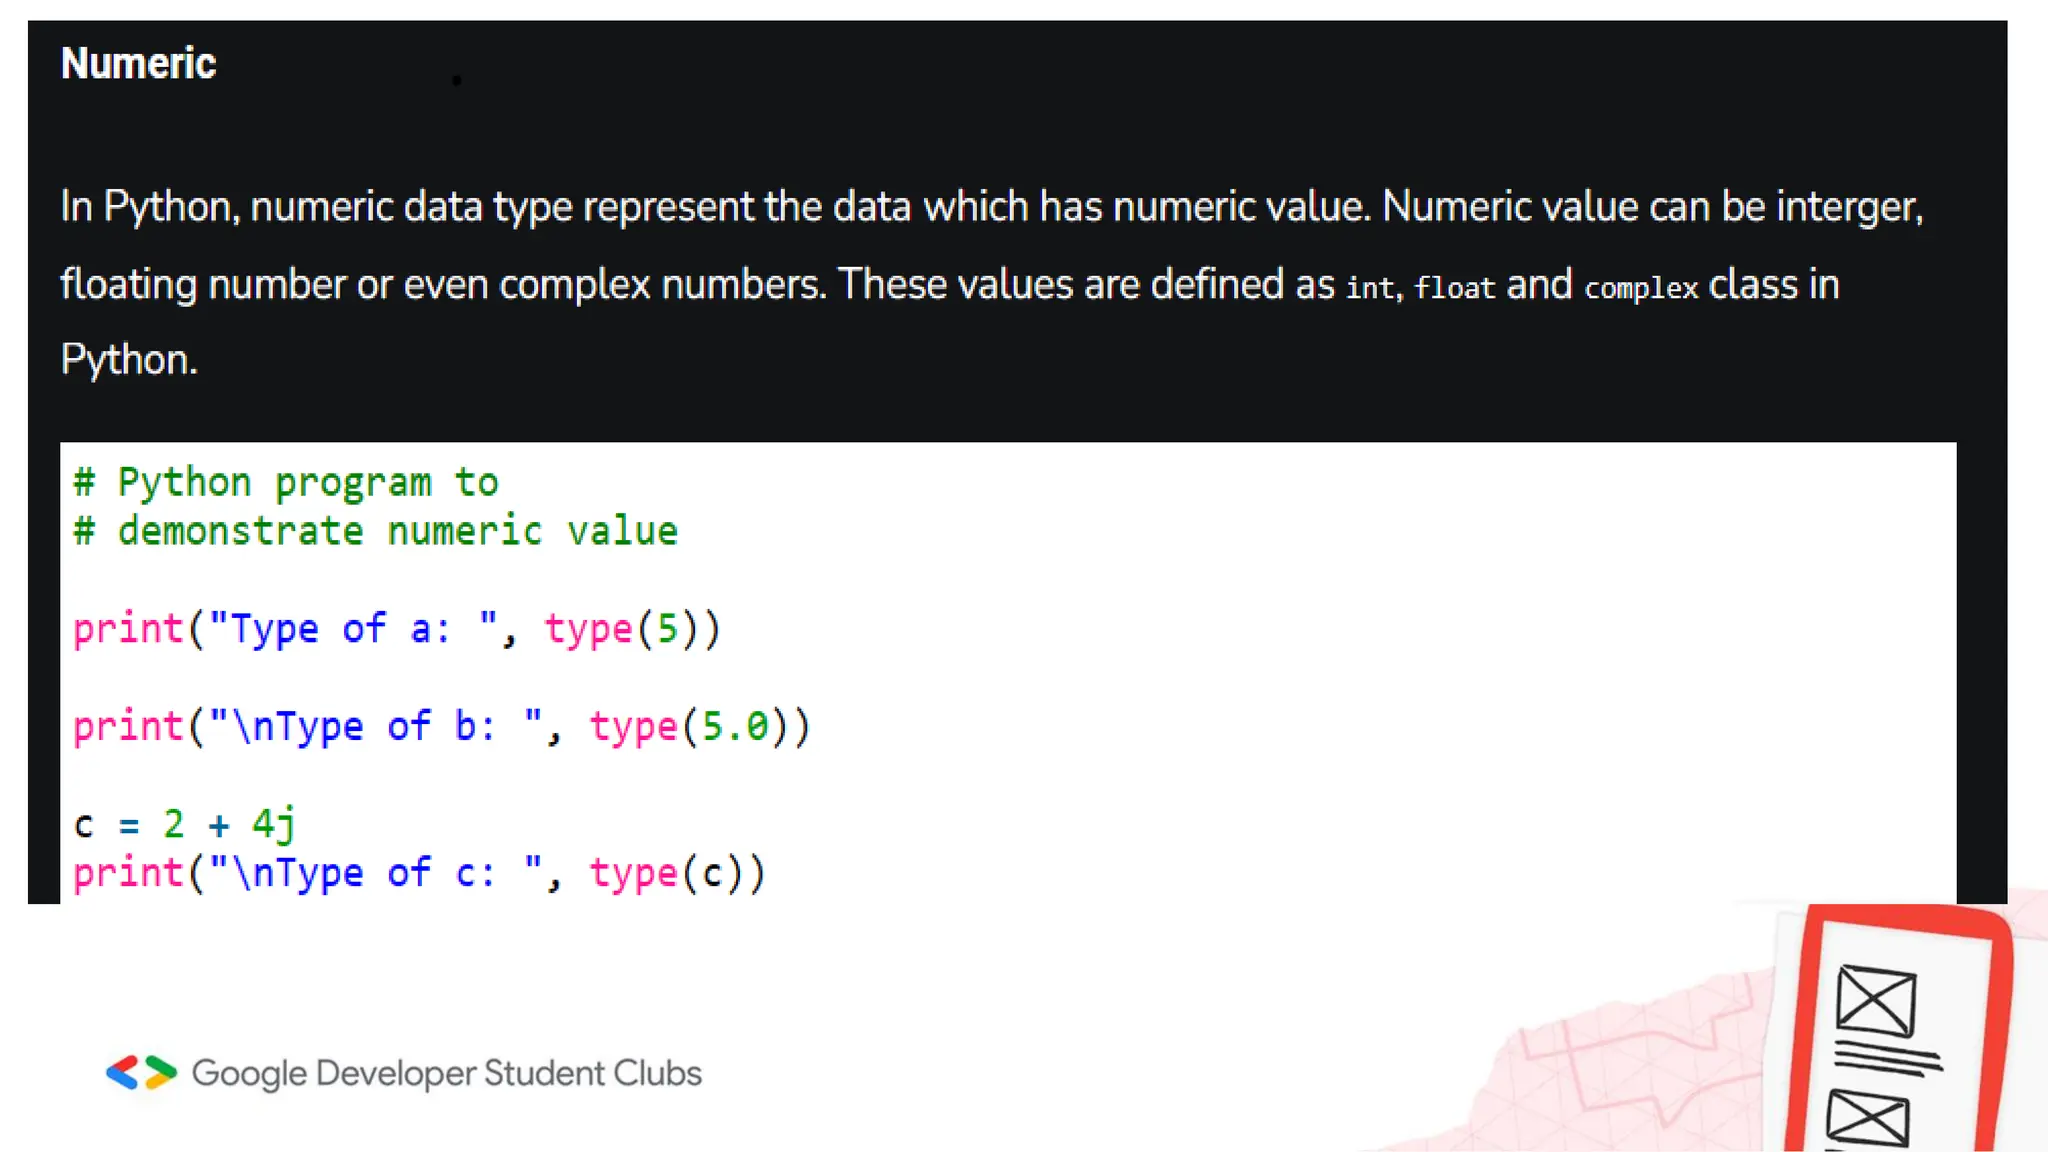Click the Numeric heading
Viewport: 2048px width, 1152px height.
point(138,64)
